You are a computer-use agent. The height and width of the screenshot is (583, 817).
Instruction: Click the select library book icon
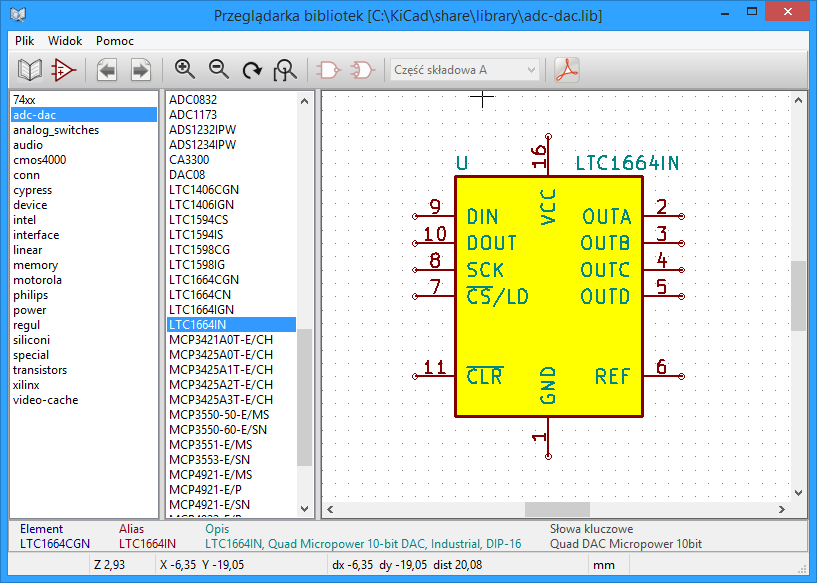pos(30,70)
